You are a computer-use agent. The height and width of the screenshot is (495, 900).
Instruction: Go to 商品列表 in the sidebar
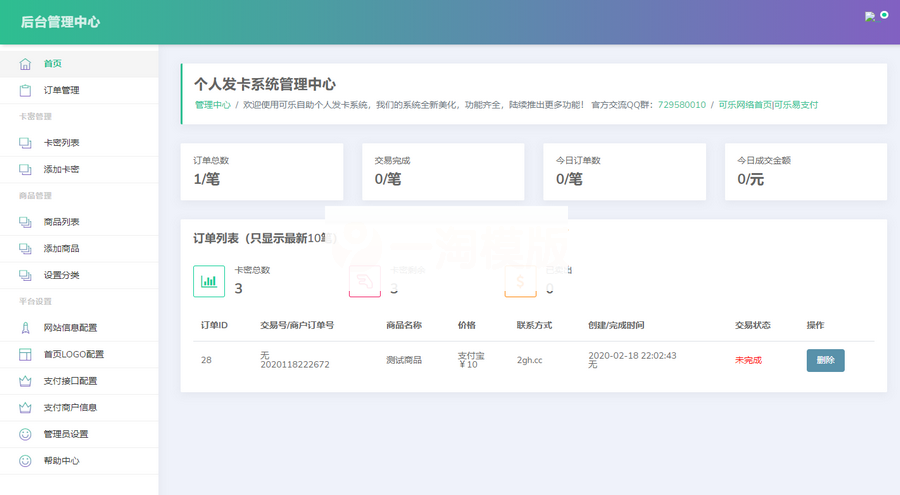pos(61,222)
